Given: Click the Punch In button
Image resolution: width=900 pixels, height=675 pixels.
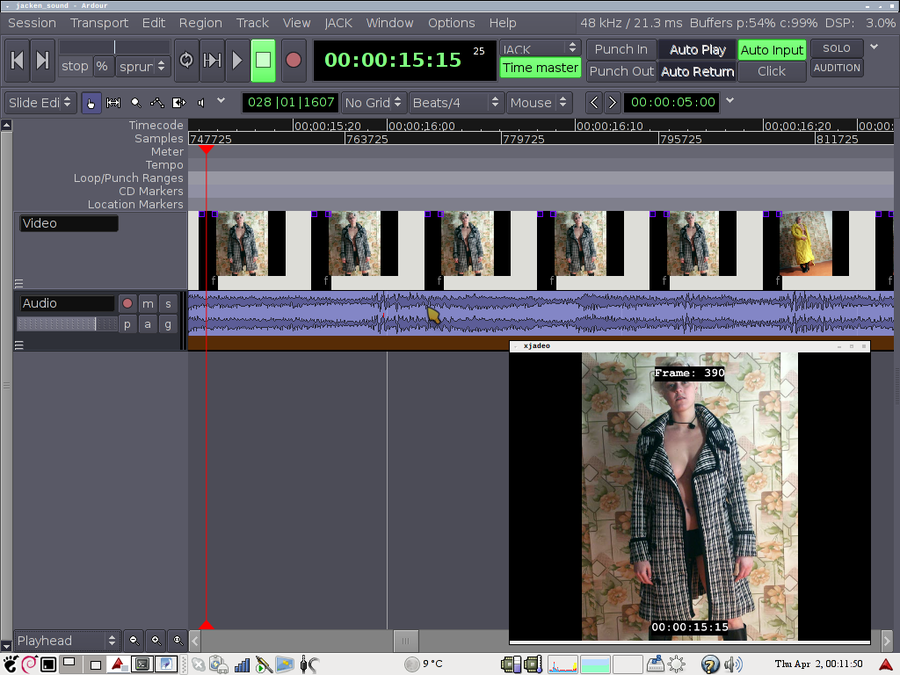Looking at the screenshot, I should tap(621, 49).
